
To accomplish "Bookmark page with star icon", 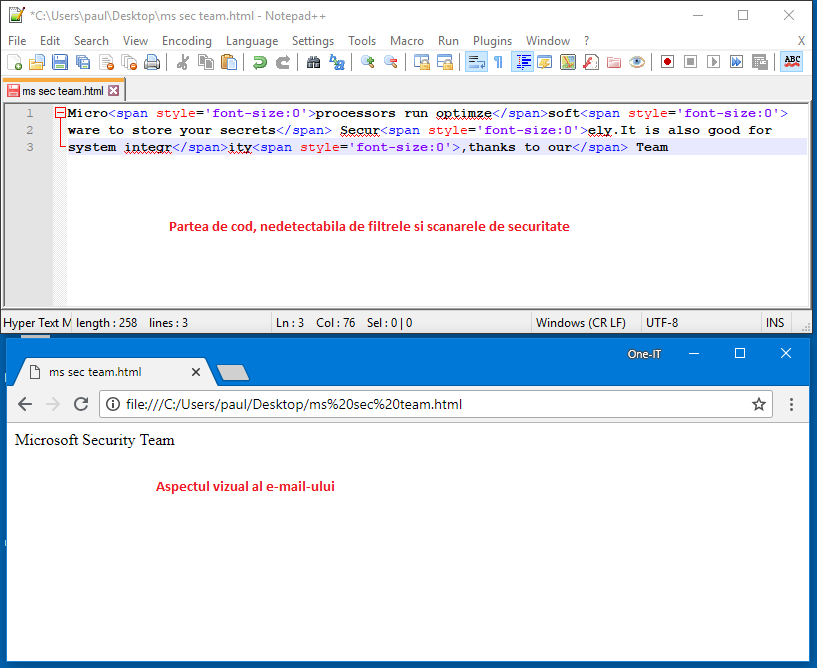I will point(759,404).
